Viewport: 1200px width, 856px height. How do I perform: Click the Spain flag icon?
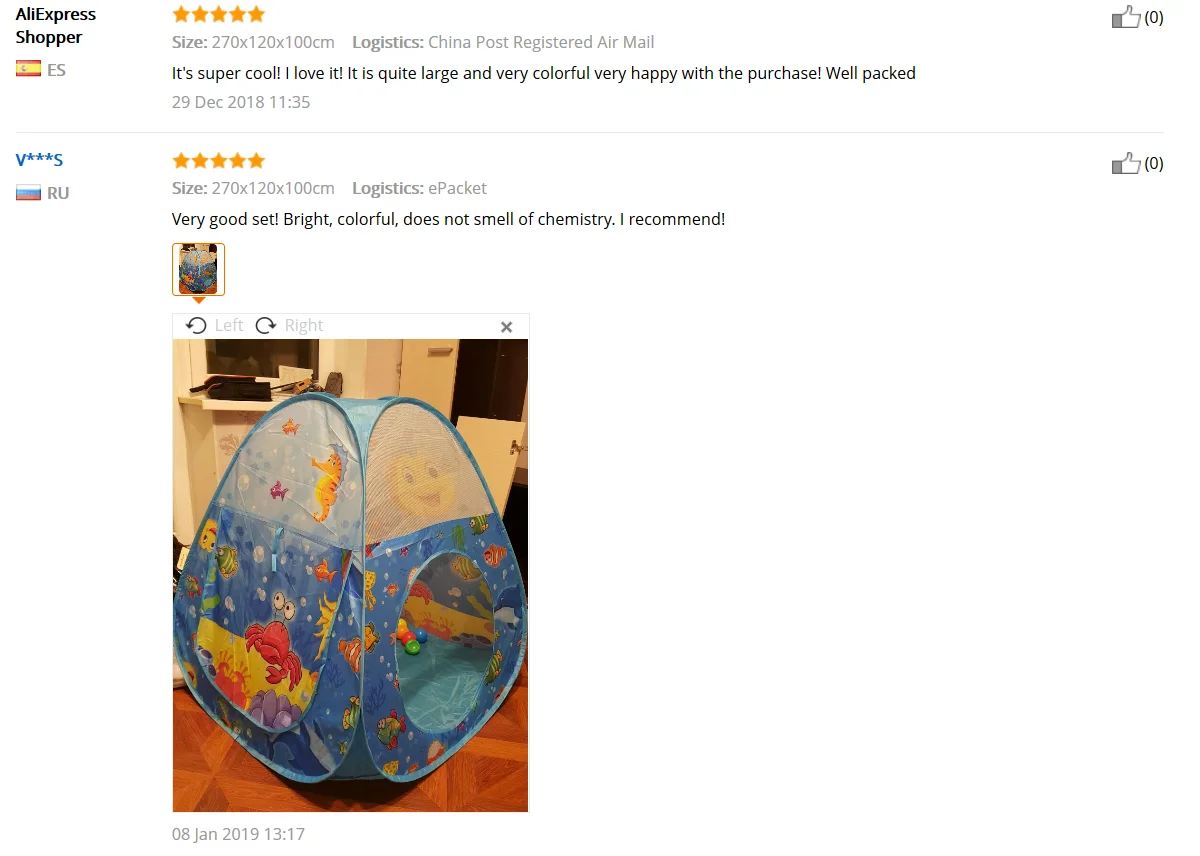pos(28,69)
